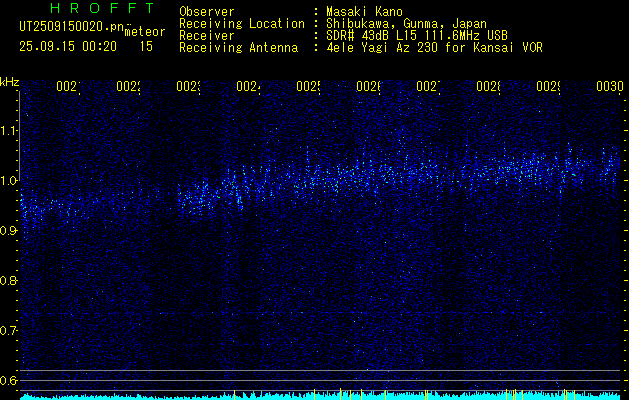Image resolution: width=629 pixels, height=400 pixels.
Task: Click the meteor count 15
Action: (x=146, y=47)
